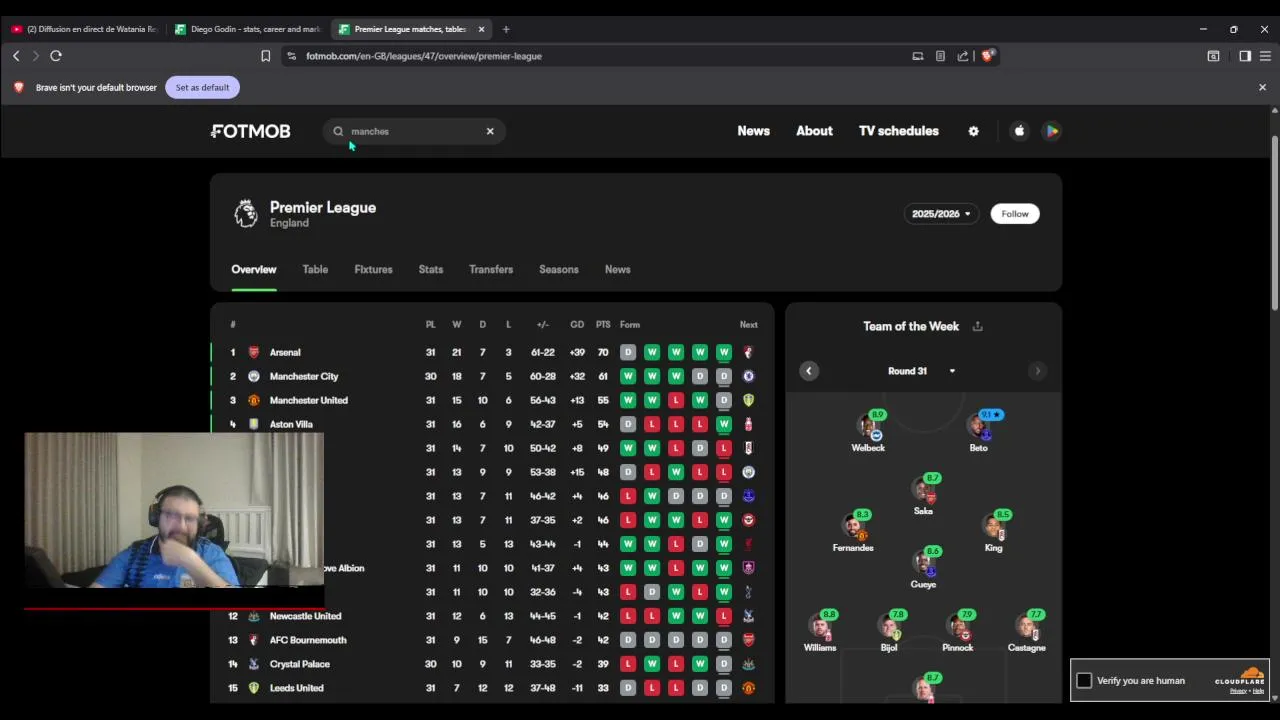Switch to the Diego Godin browser tab
This screenshot has width=1280, height=720.
(248, 29)
